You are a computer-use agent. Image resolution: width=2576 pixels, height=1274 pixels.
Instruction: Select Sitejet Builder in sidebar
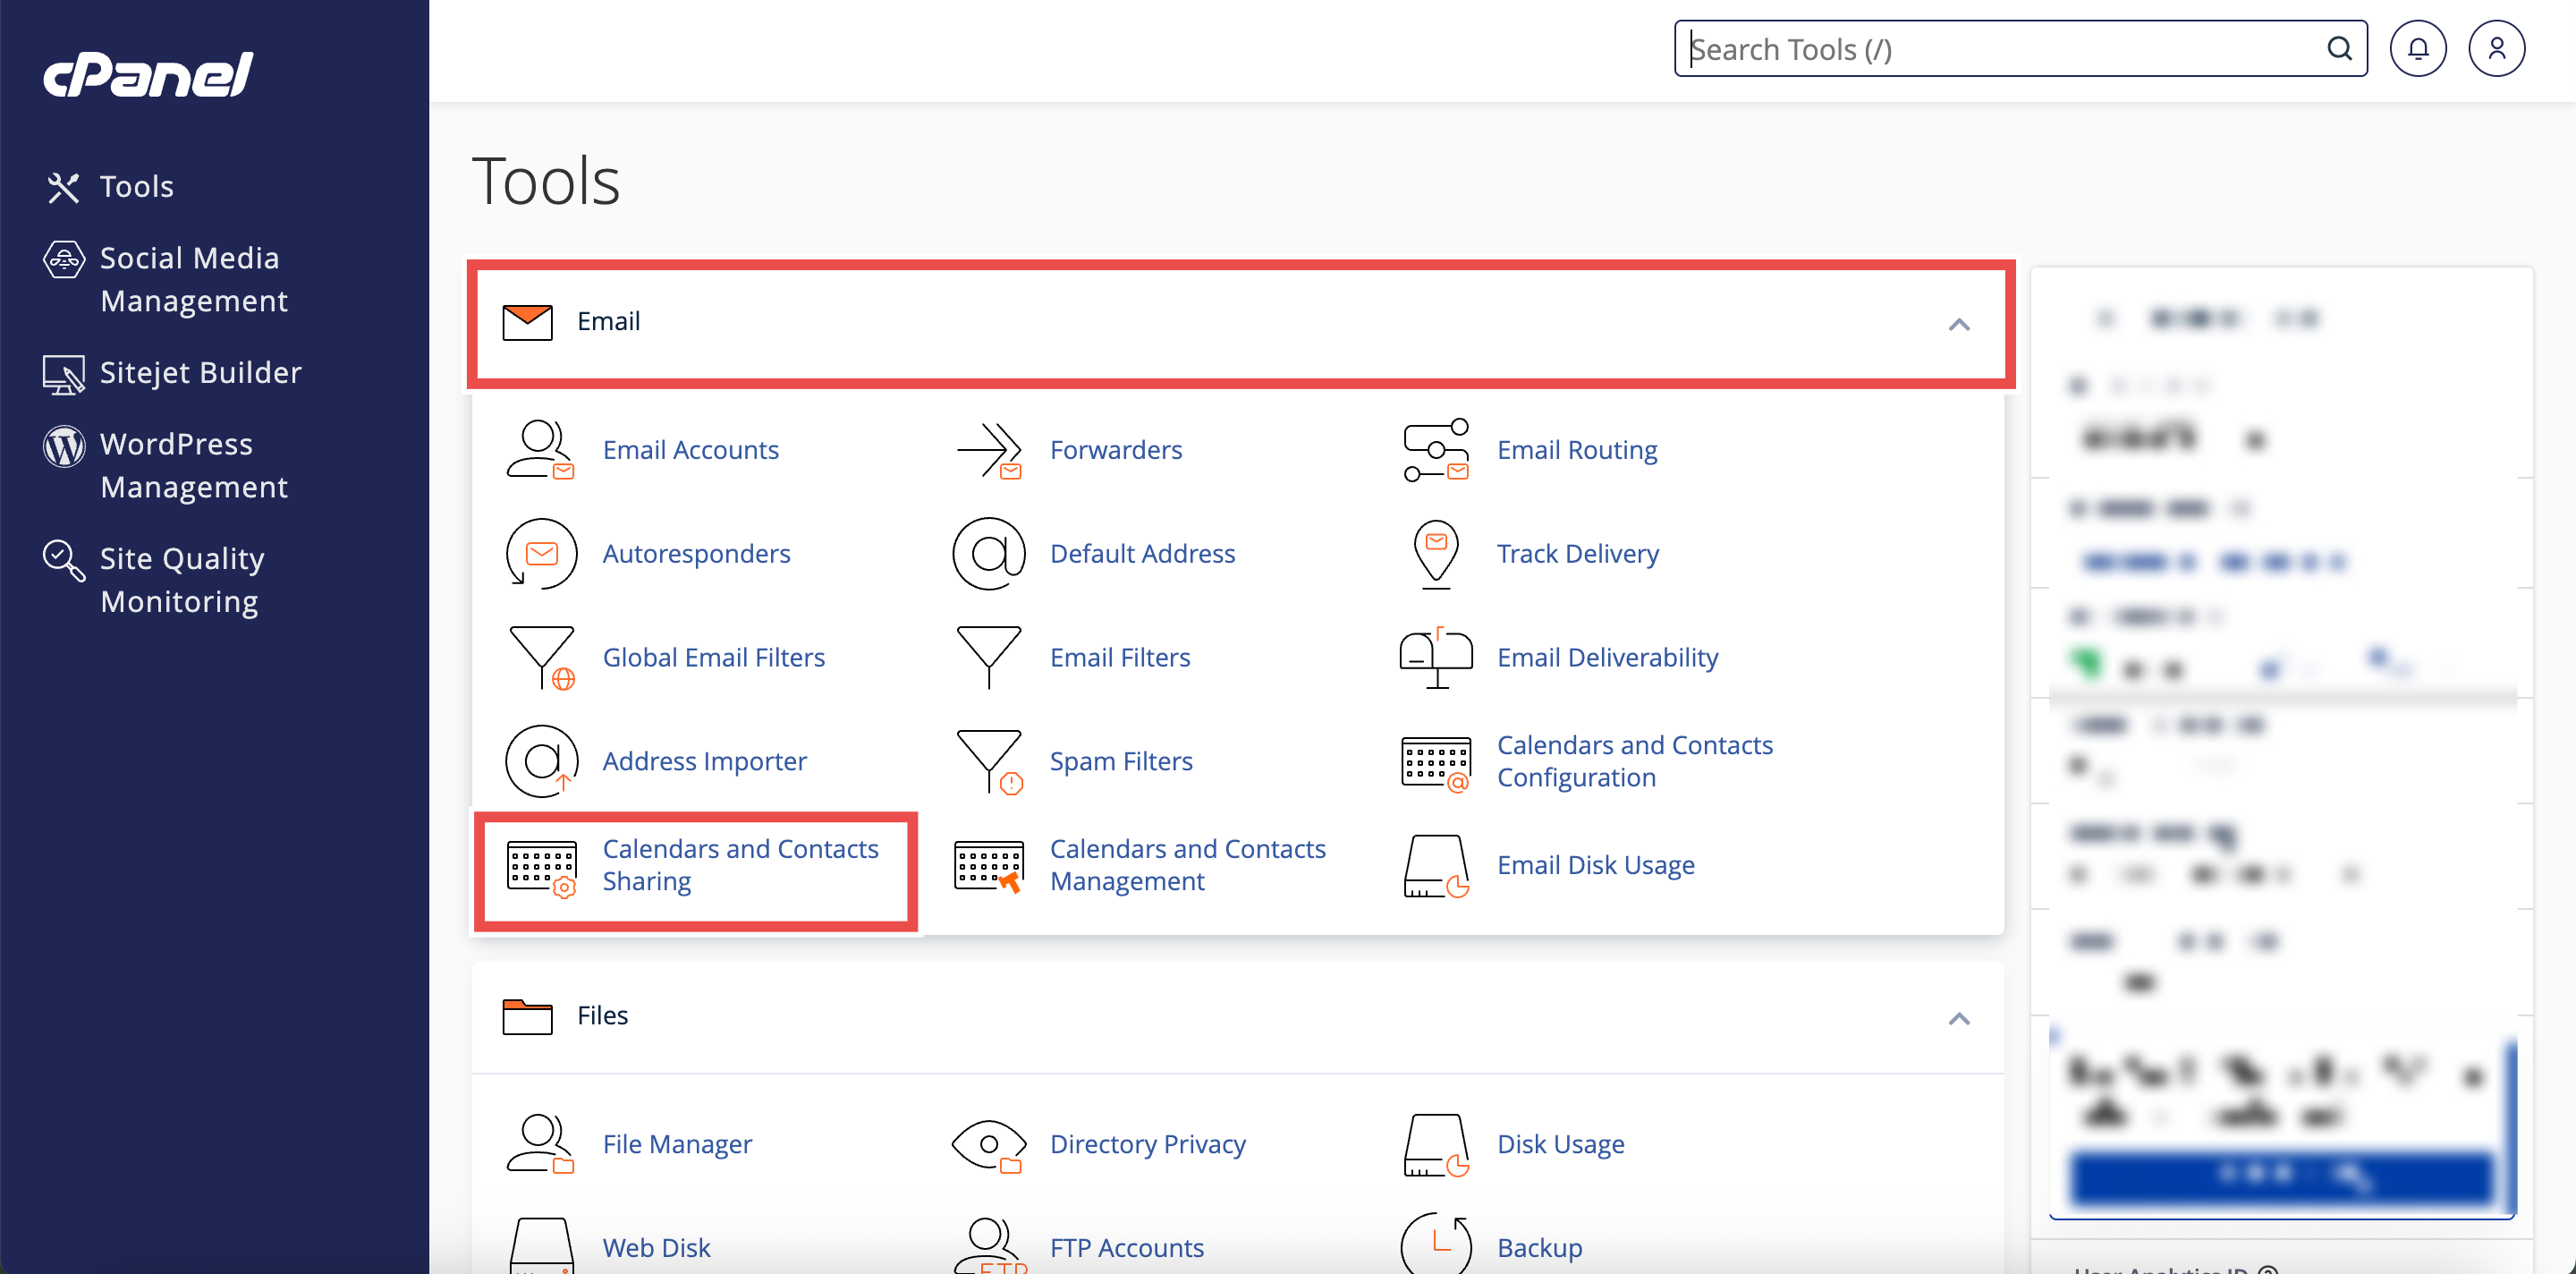tap(200, 373)
